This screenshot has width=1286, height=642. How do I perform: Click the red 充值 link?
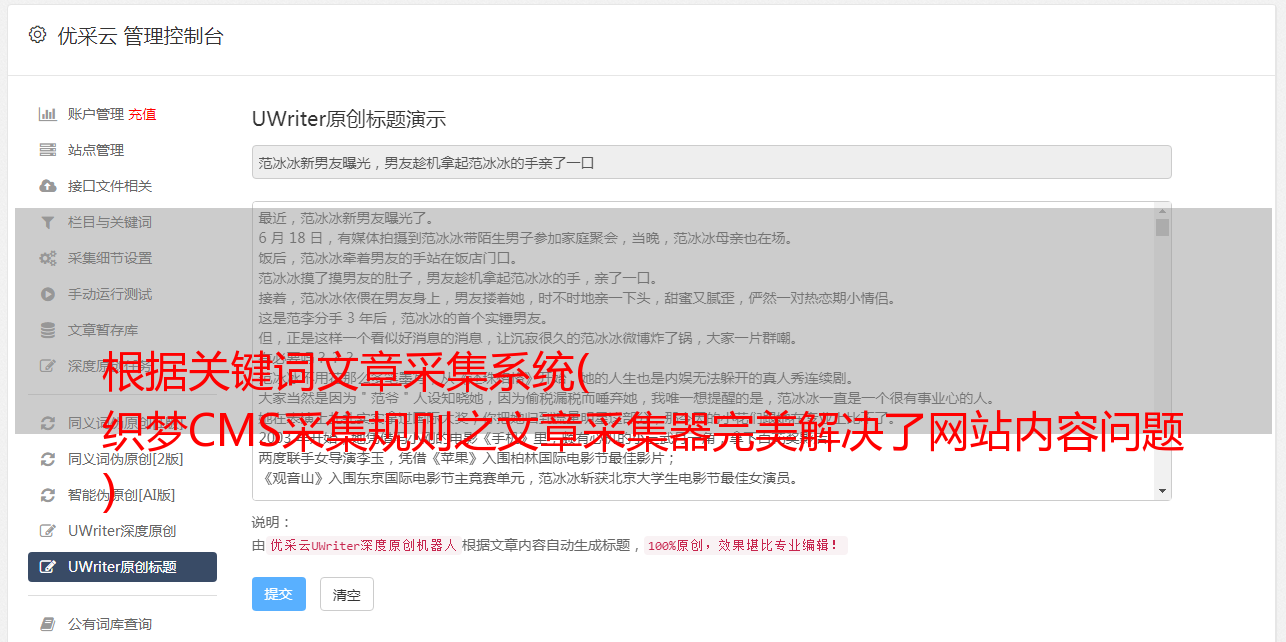[142, 114]
